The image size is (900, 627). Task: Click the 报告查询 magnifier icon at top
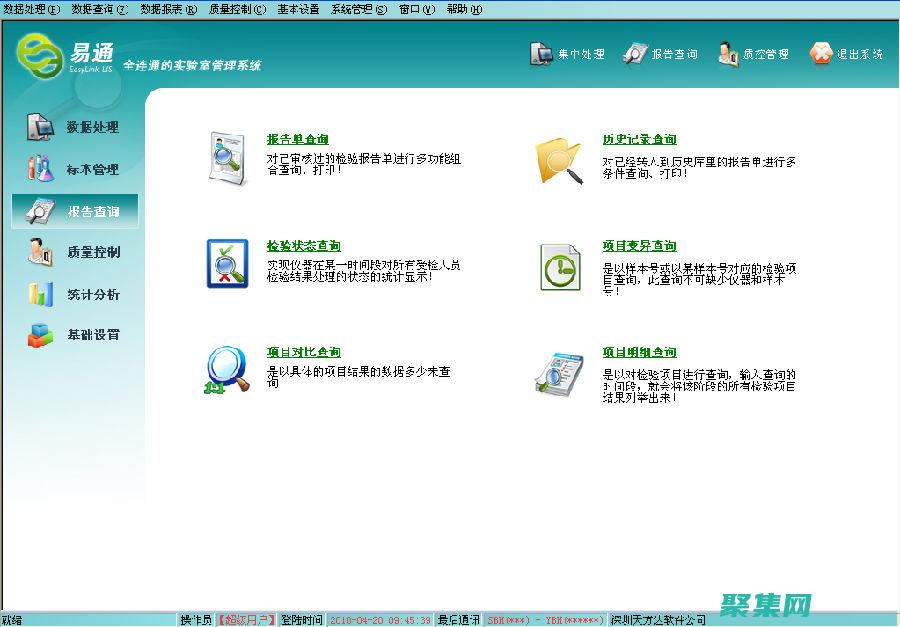[x=634, y=52]
